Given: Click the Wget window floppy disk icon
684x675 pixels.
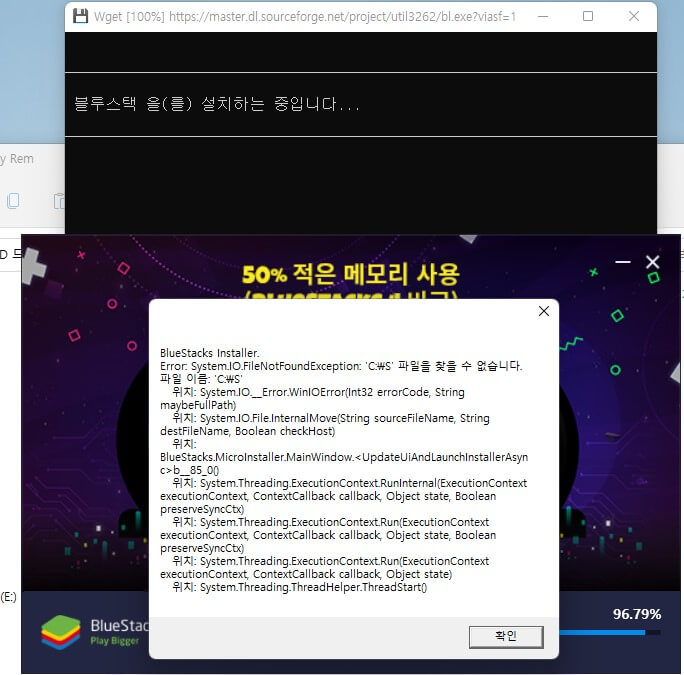Looking at the screenshot, I should [80, 17].
